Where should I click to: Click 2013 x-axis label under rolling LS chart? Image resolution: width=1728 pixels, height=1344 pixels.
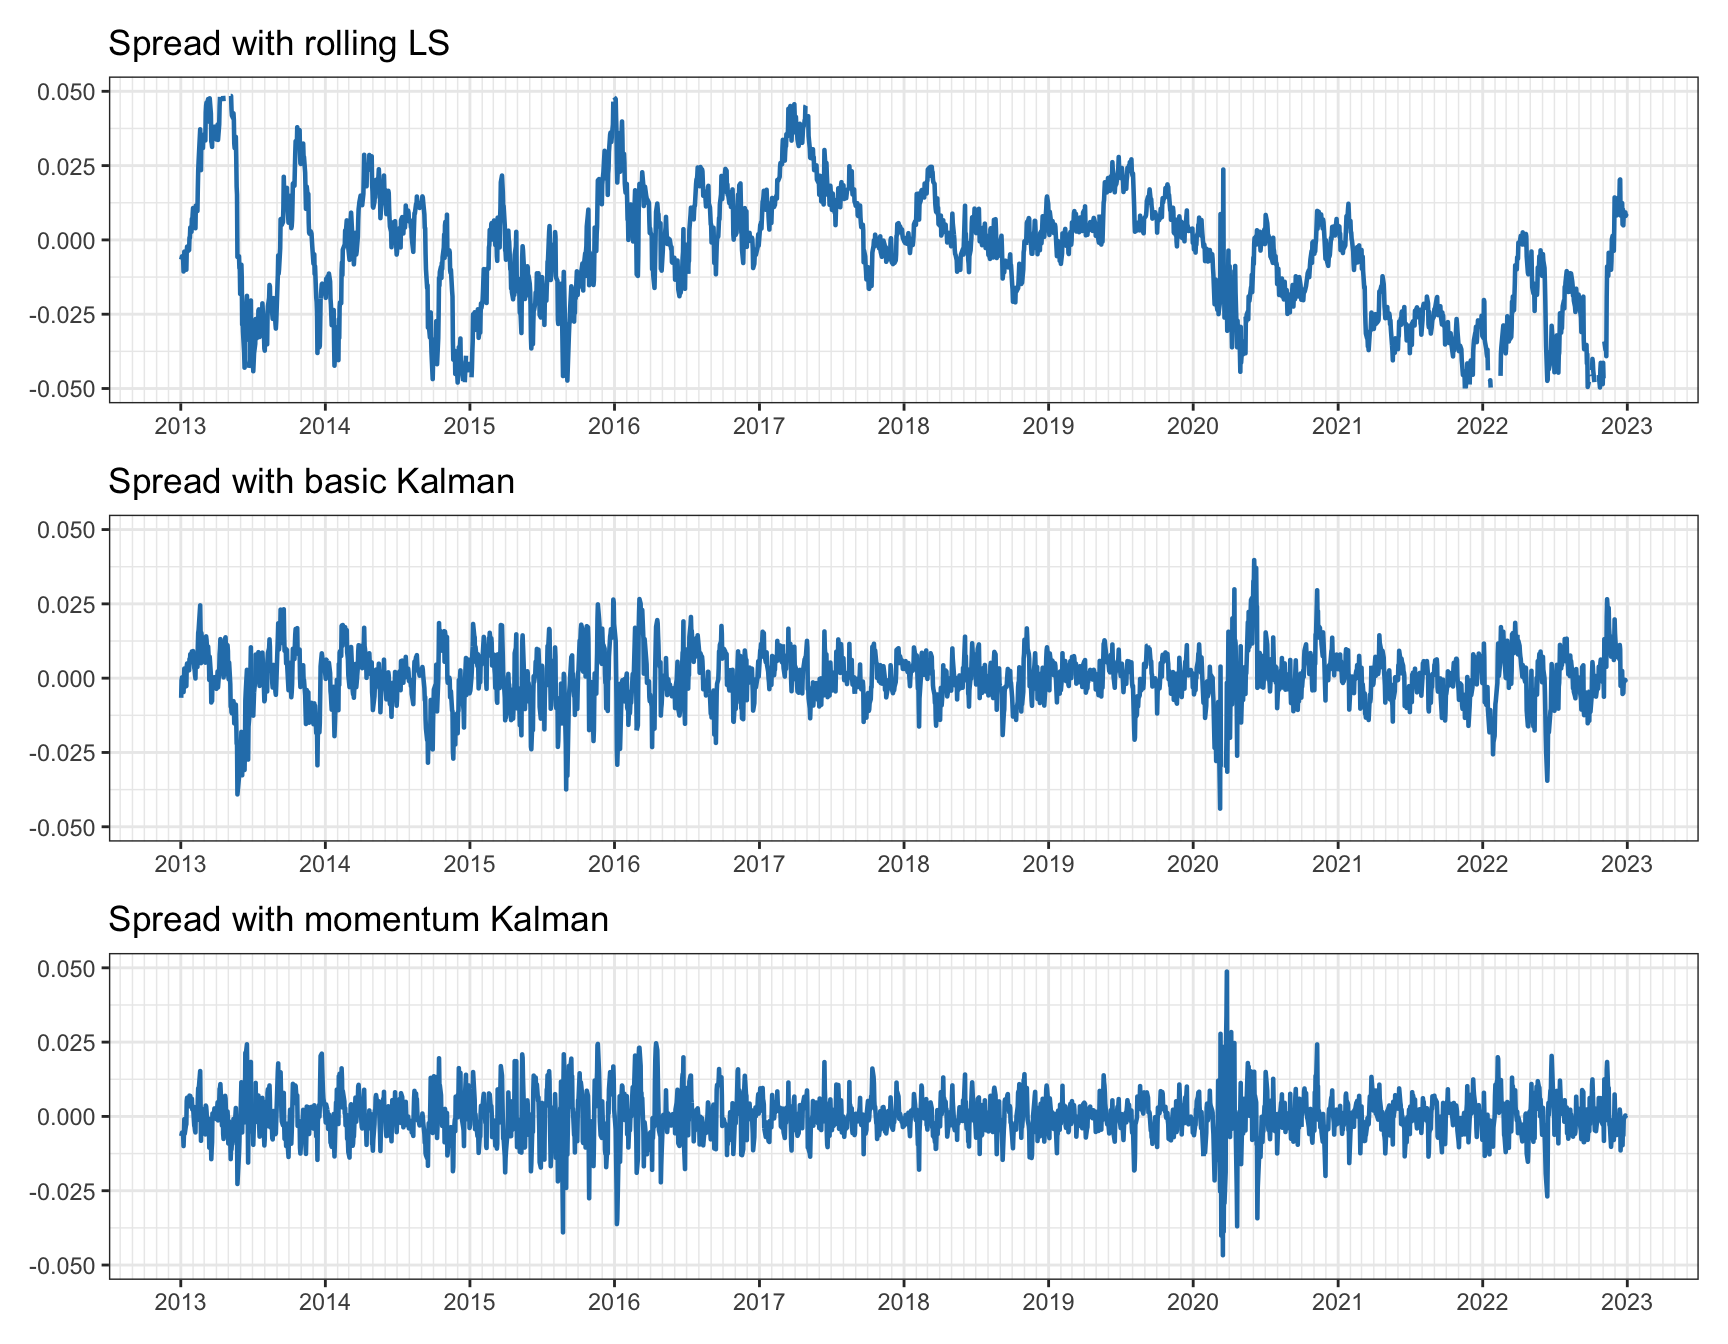180,426
